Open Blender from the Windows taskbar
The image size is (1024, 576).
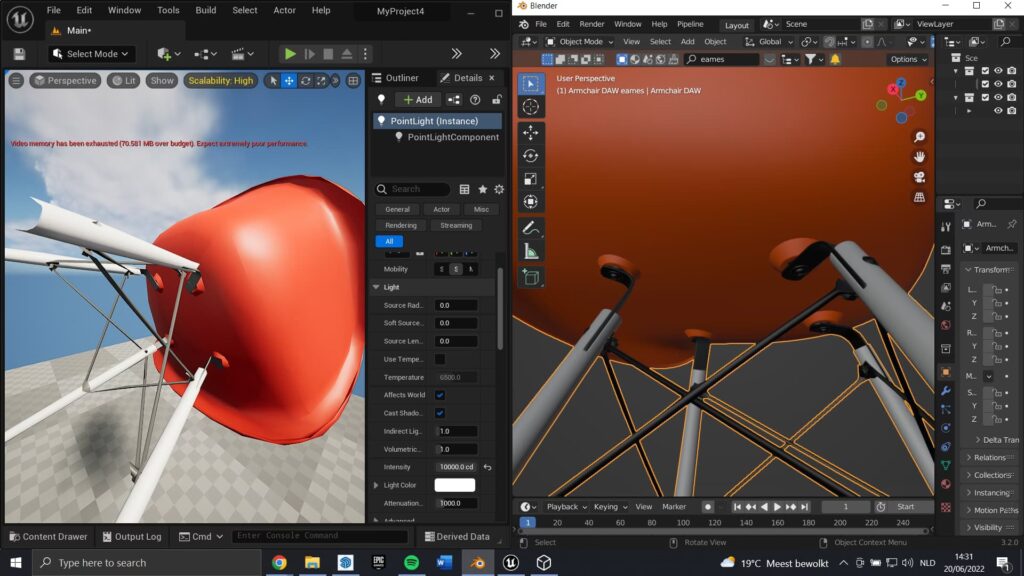[477, 562]
